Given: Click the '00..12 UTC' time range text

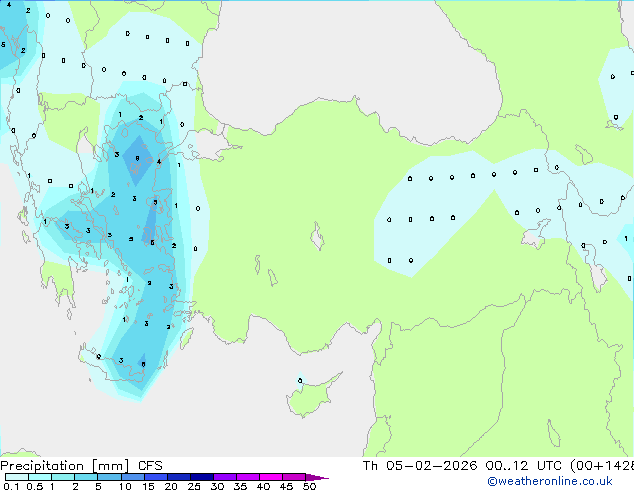Looking at the screenshot, I should pyautogui.click(x=524, y=466).
